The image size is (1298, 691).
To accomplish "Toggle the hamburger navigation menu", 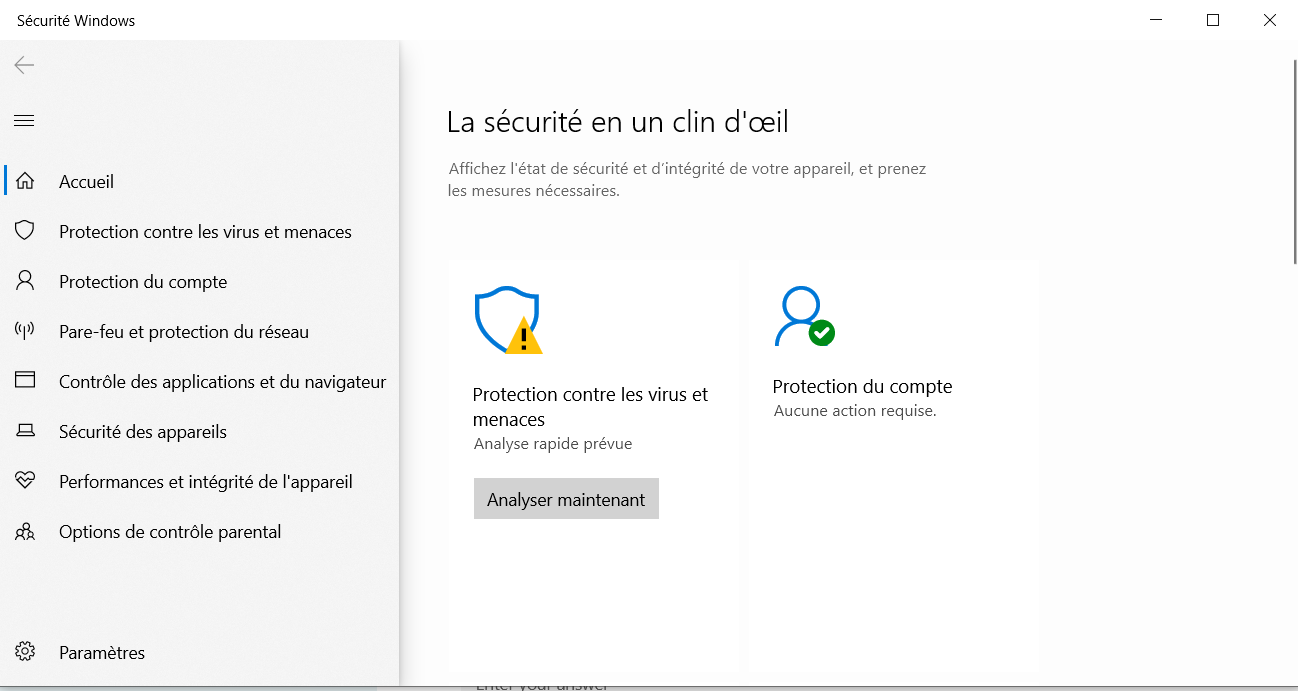I will click(24, 121).
